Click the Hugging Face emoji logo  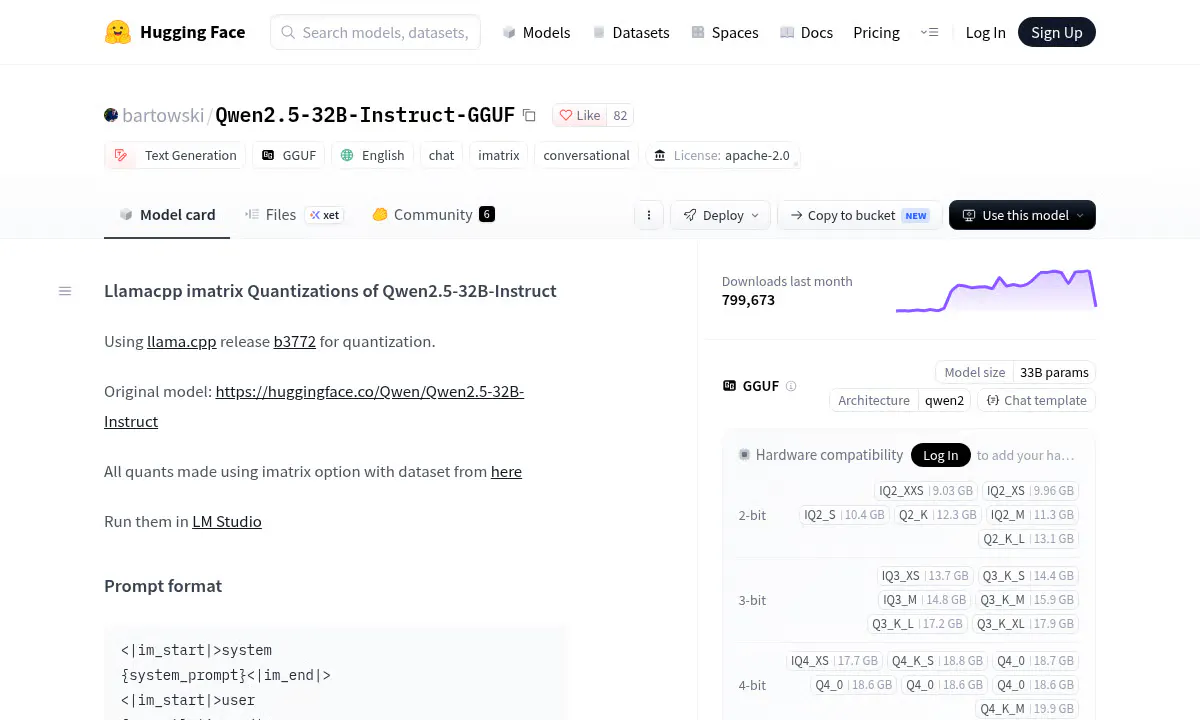pyautogui.click(x=118, y=32)
